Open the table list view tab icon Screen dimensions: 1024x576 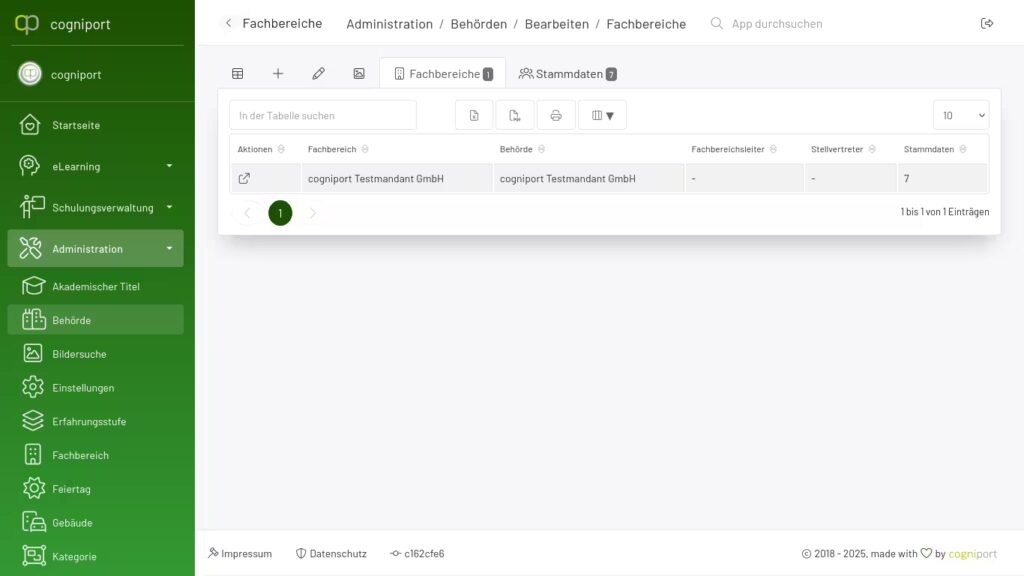coord(238,74)
